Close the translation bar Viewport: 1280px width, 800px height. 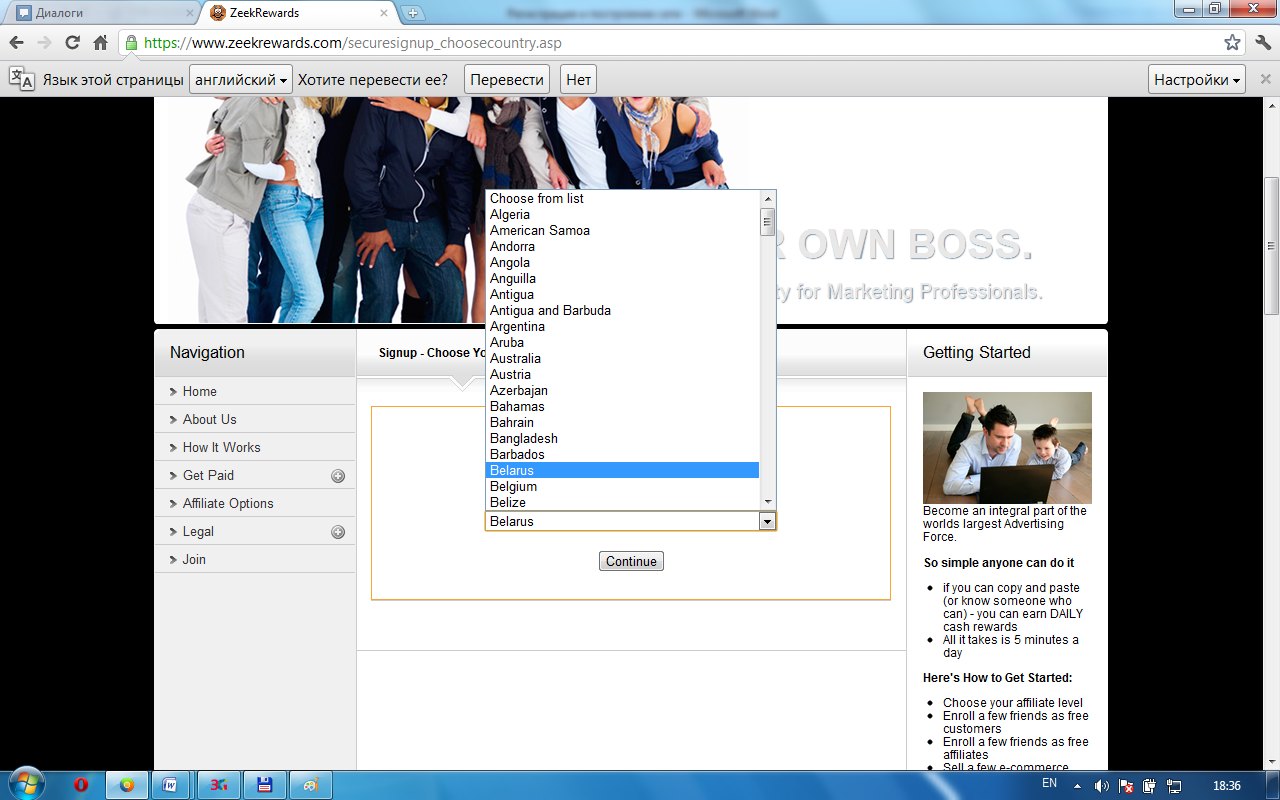(x=1265, y=79)
